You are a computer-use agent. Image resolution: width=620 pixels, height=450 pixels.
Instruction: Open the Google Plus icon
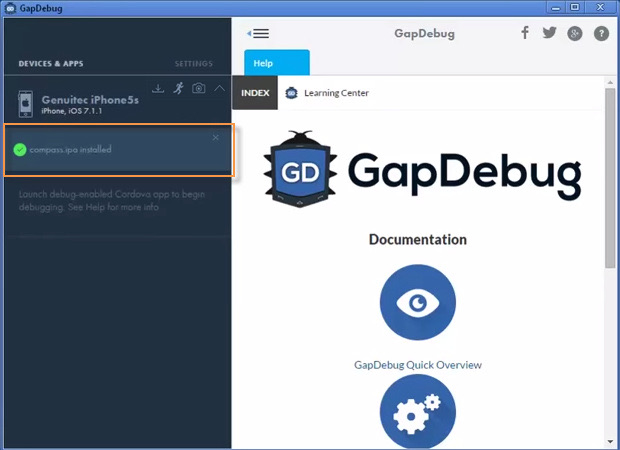coord(575,33)
